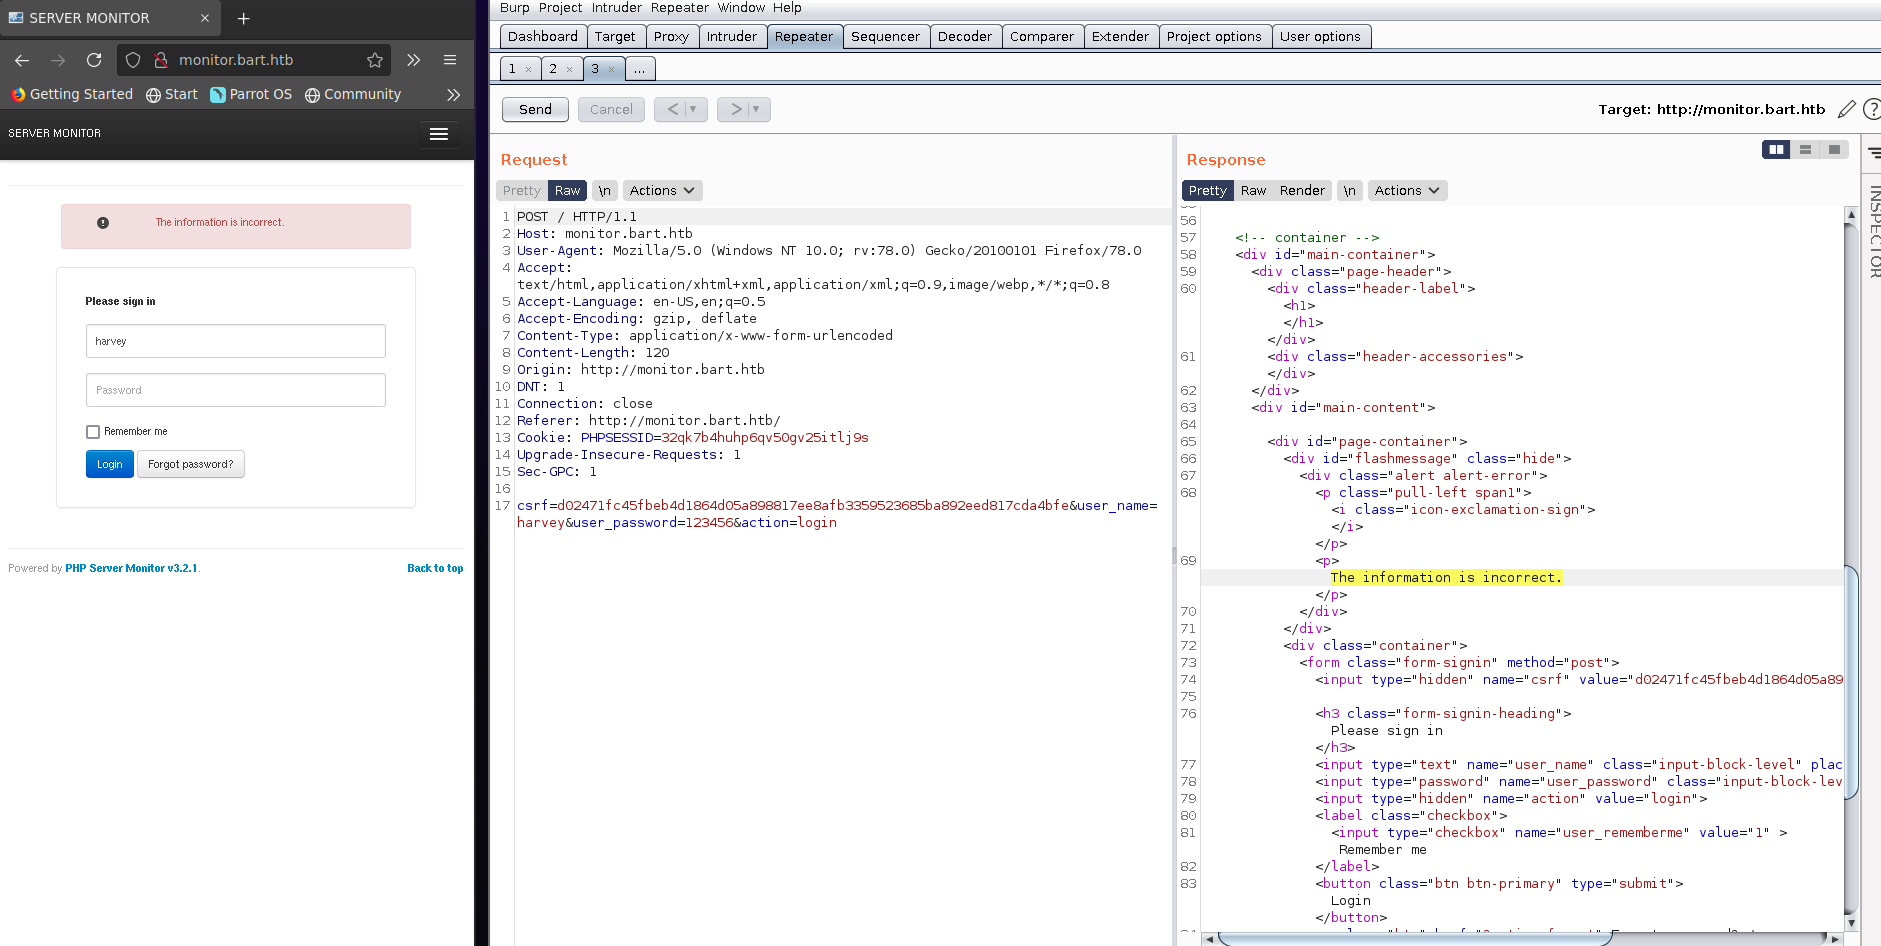Open the Server Monitor navbar hamburger toggle

pos(438,134)
